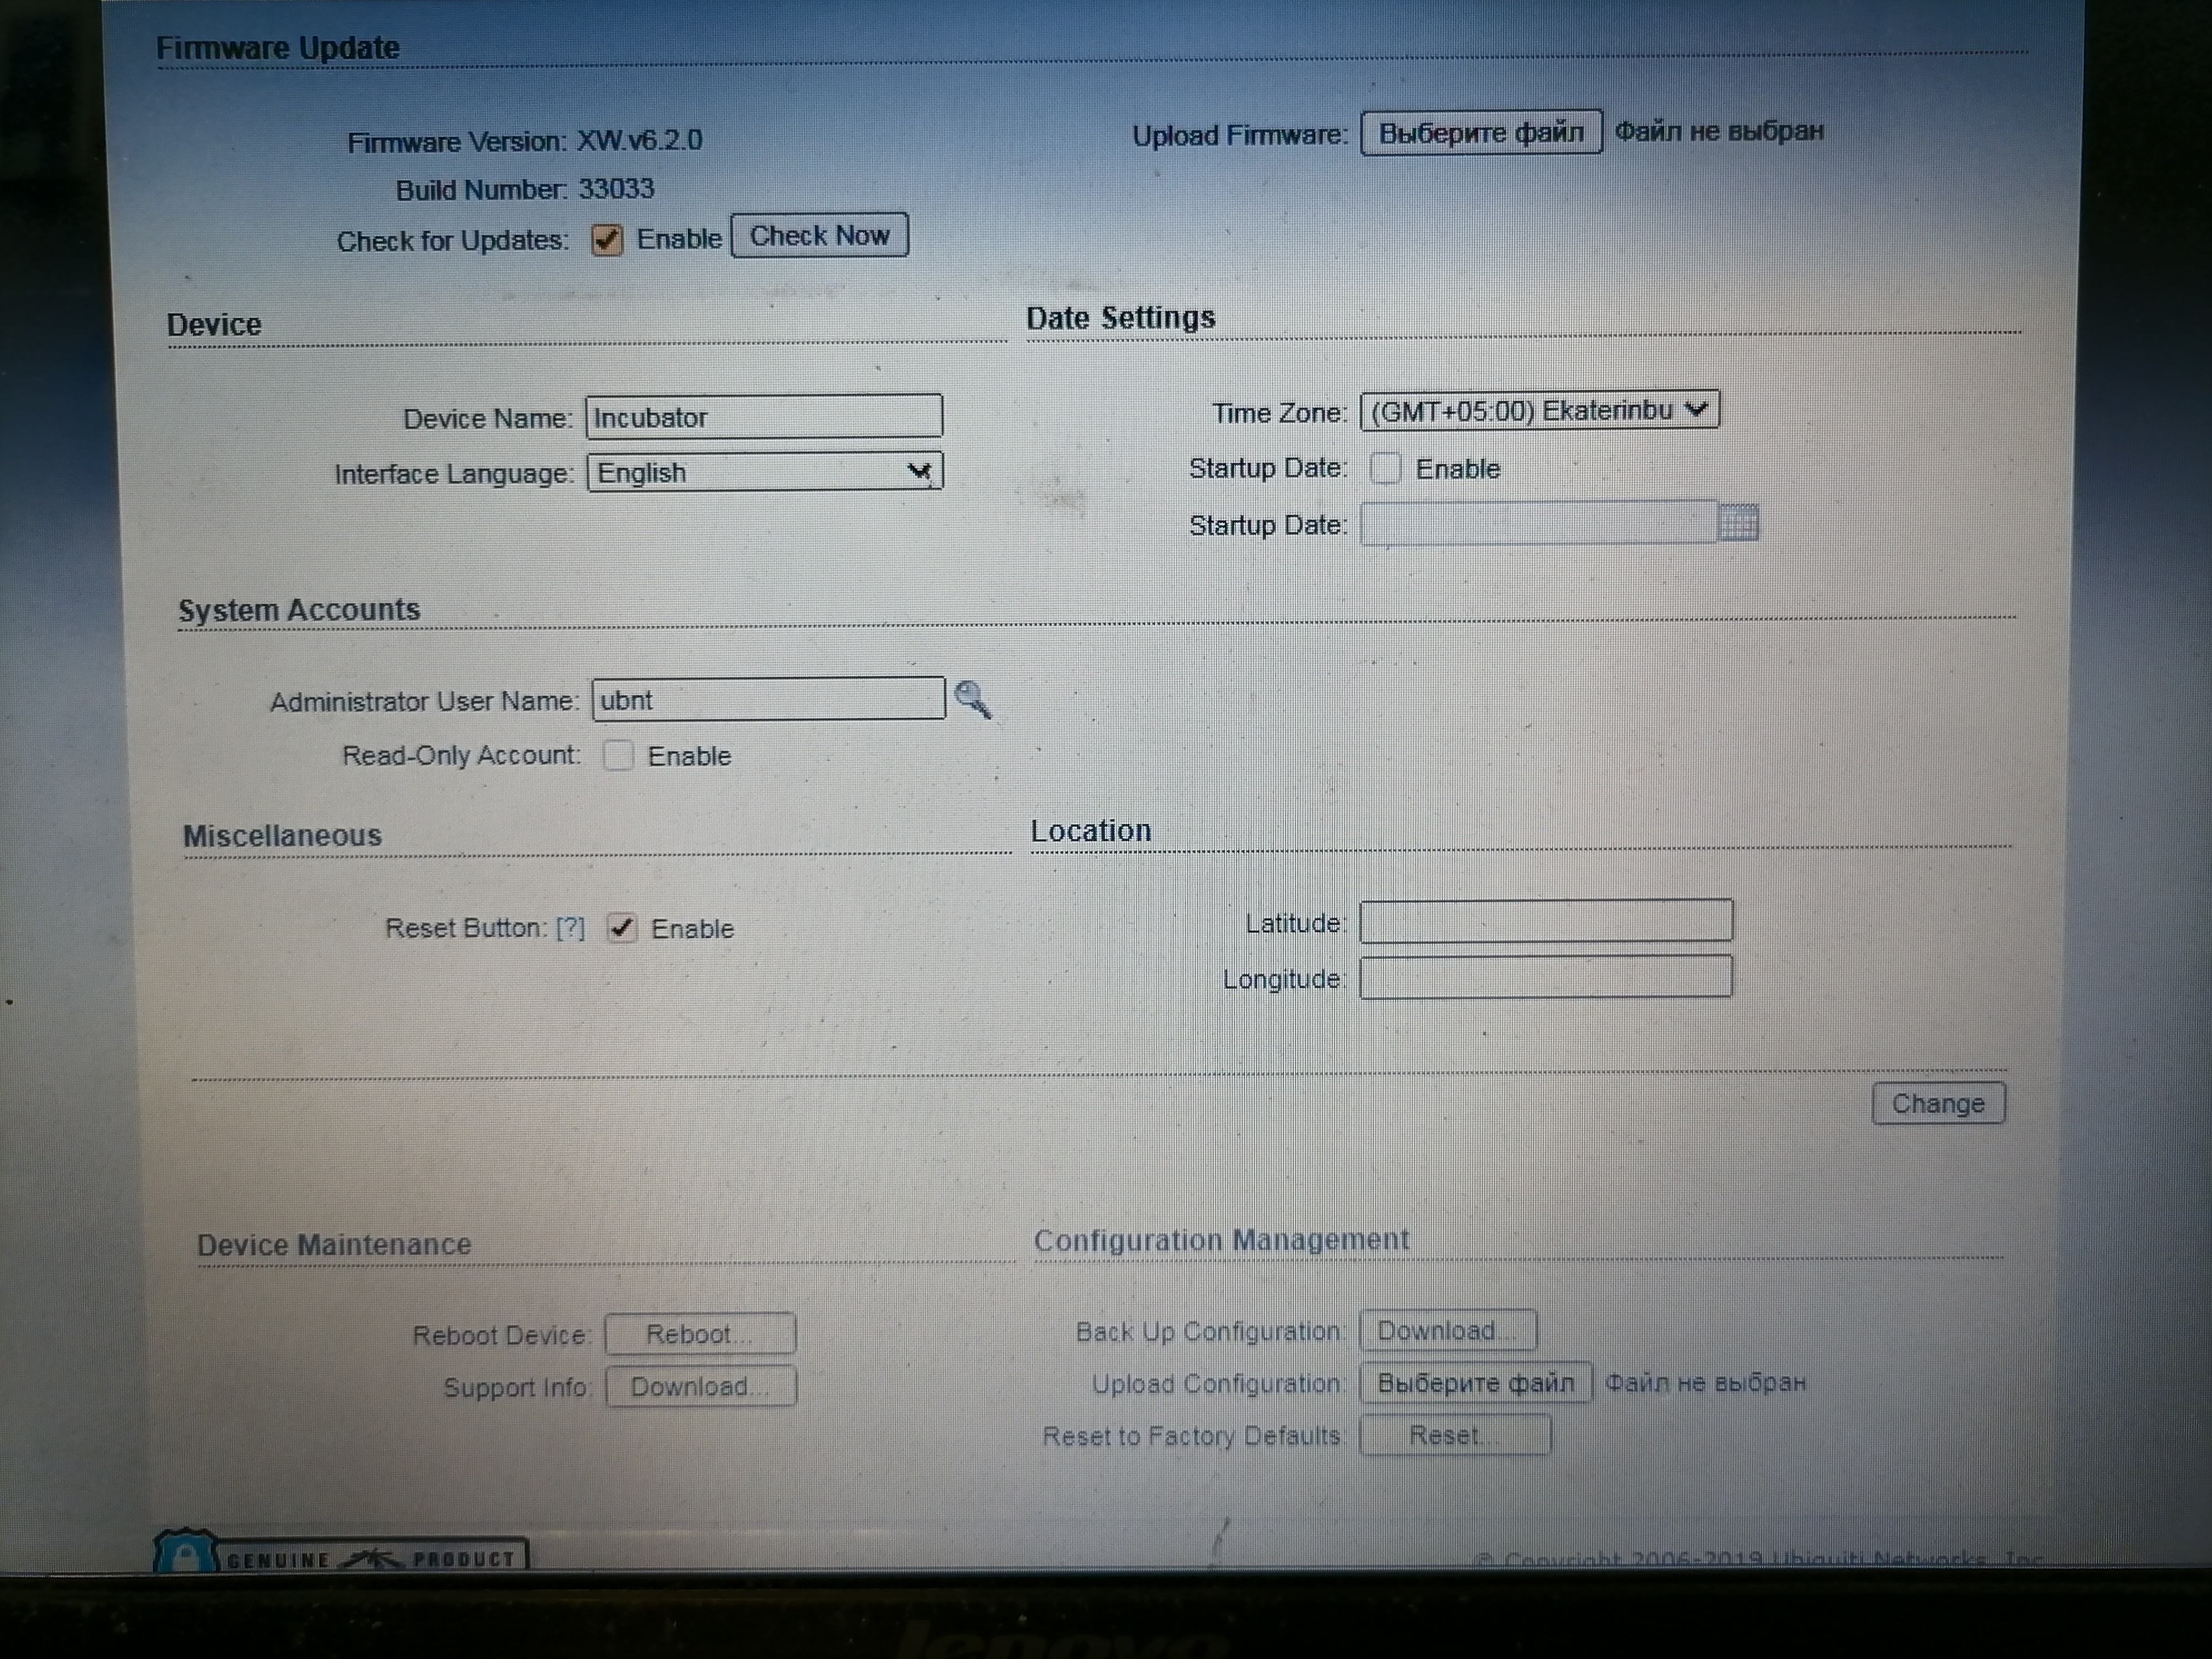Click the key icon to change password

972,699
